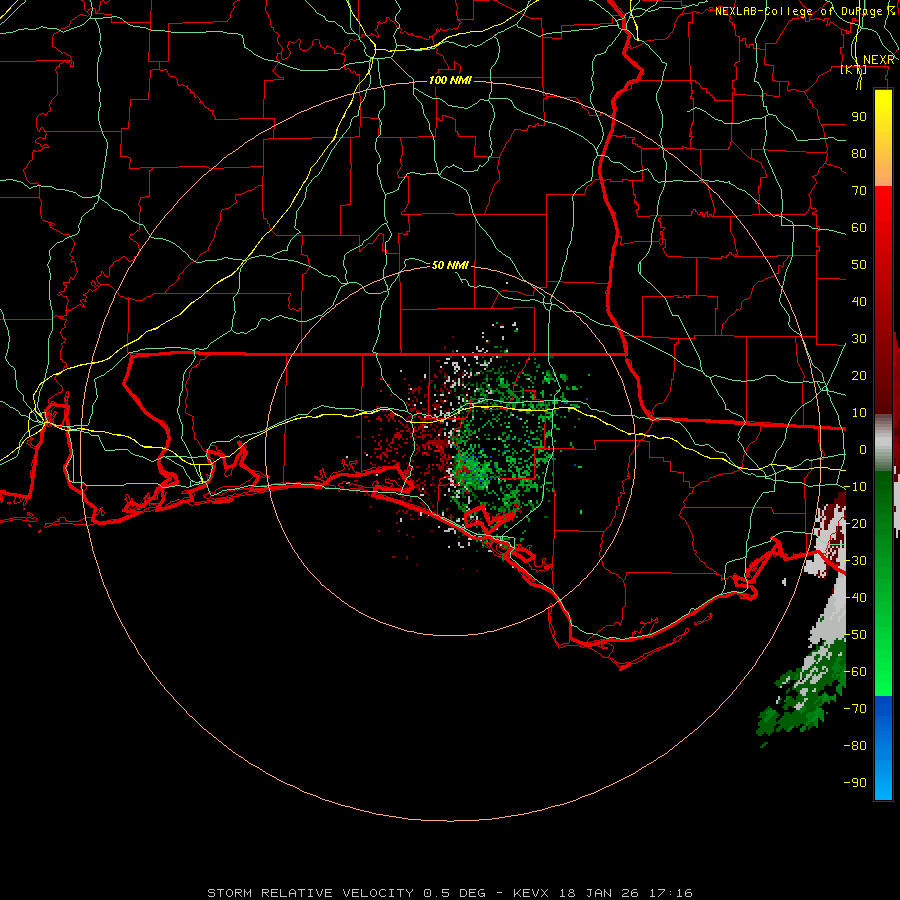Image resolution: width=900 pixels, height=900 pixels.
Task: Click the "STORM RELATIVE VELOCITY 0.5 DEG" caption
Action: (x=346, y=893)
